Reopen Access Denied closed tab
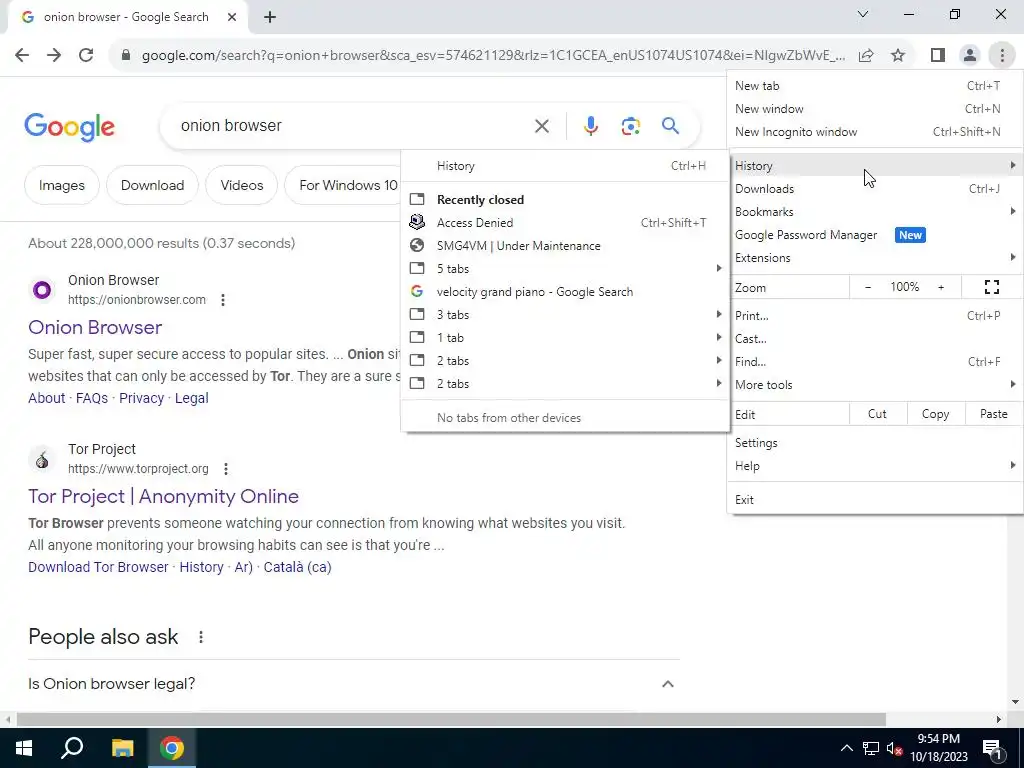This screenshot has height=768, width=1024. (x=566, y=223)
